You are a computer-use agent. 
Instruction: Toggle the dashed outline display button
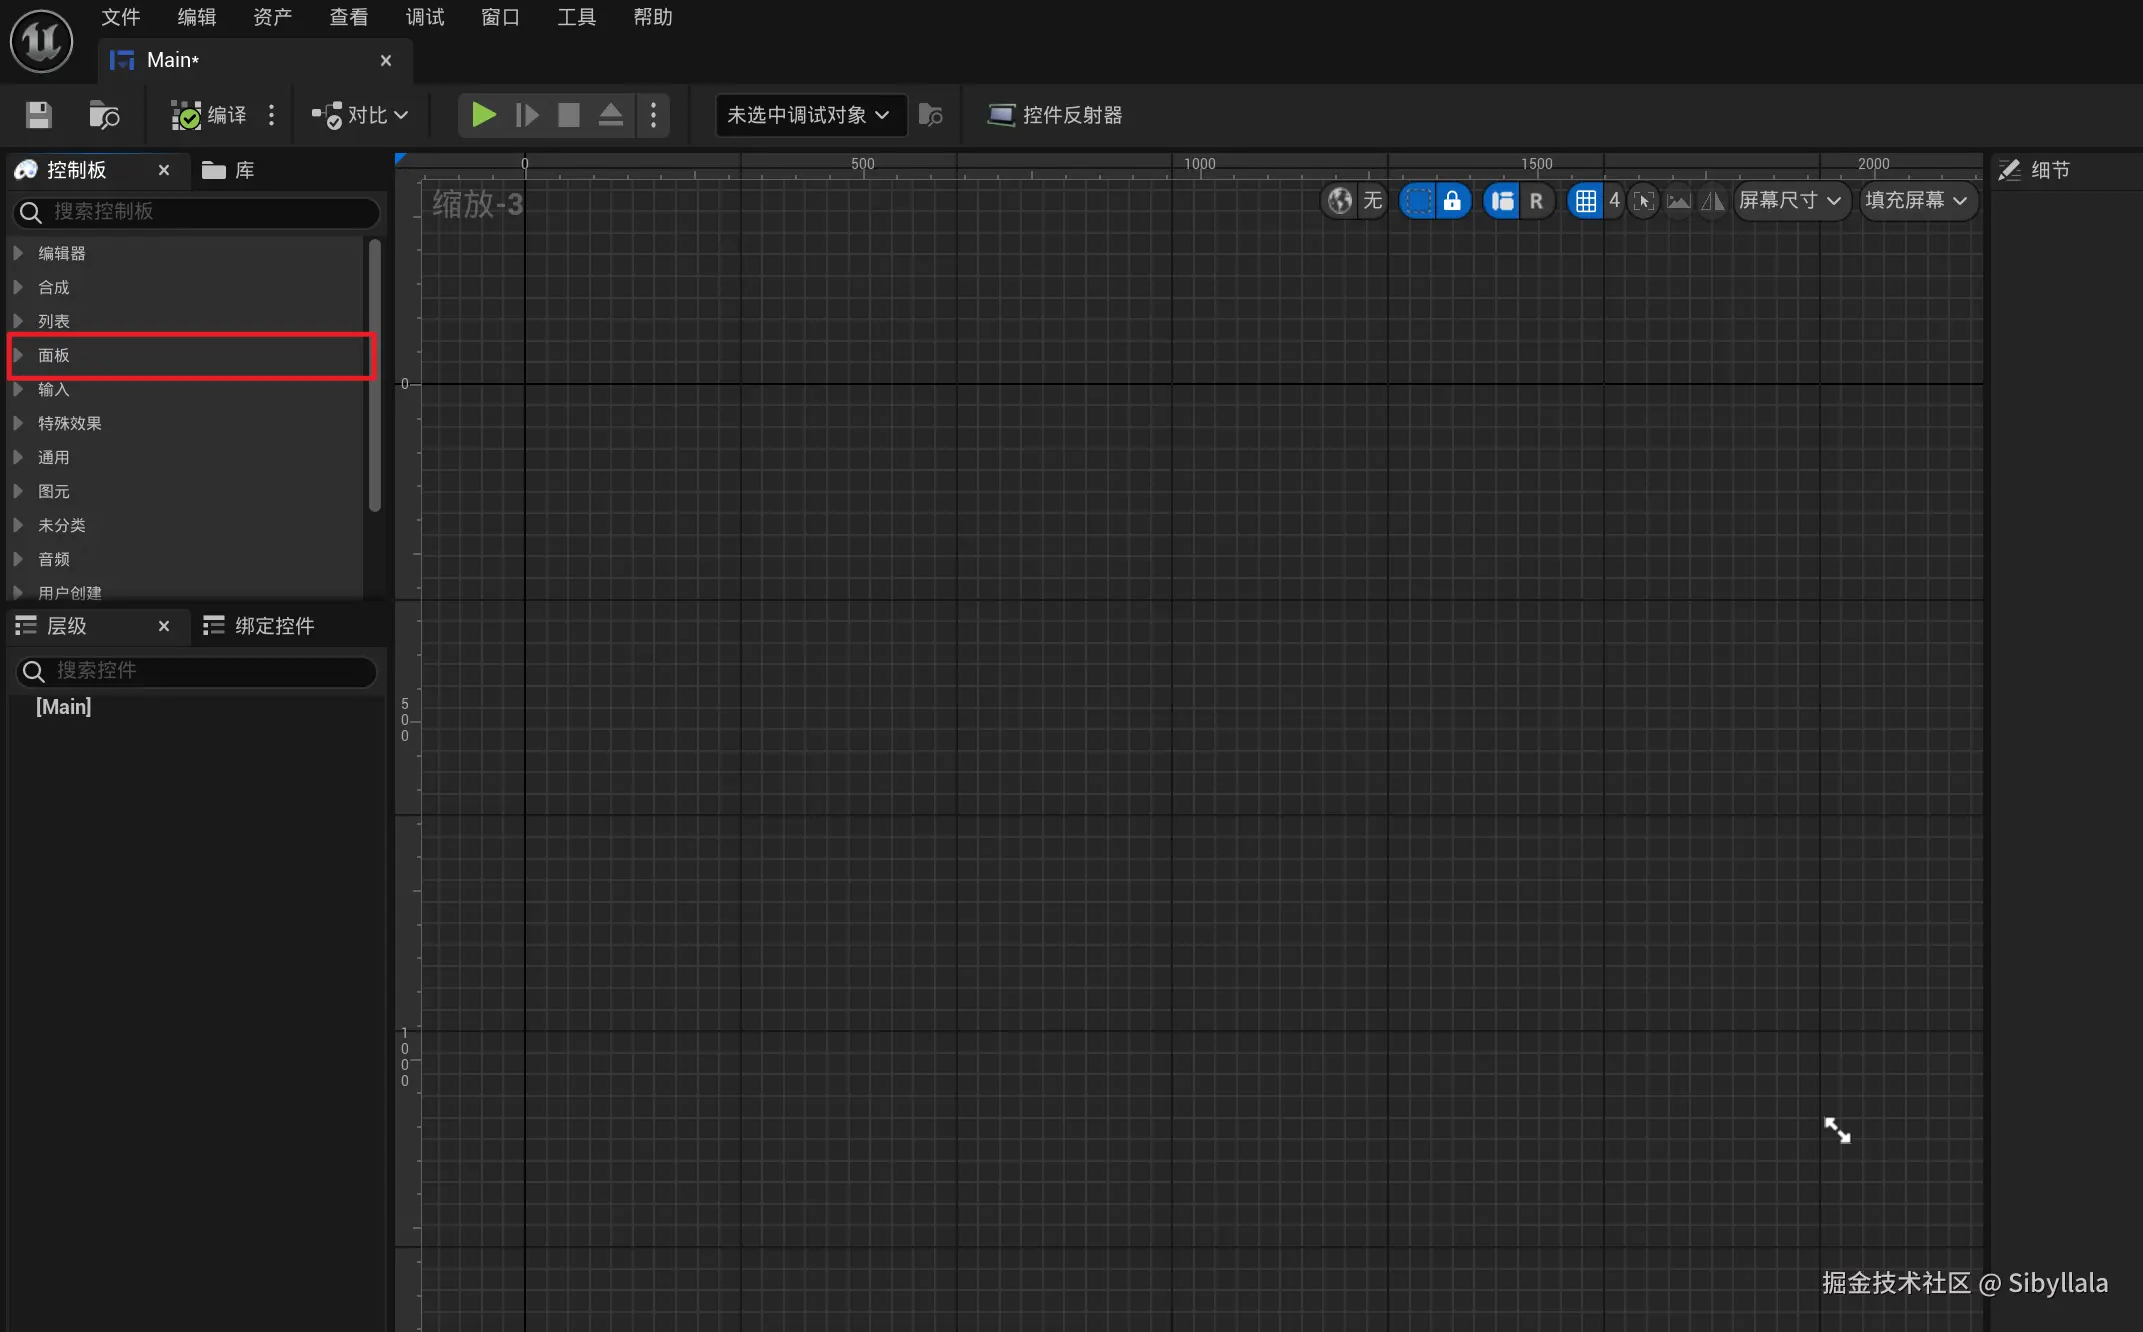pos(1417,201)
